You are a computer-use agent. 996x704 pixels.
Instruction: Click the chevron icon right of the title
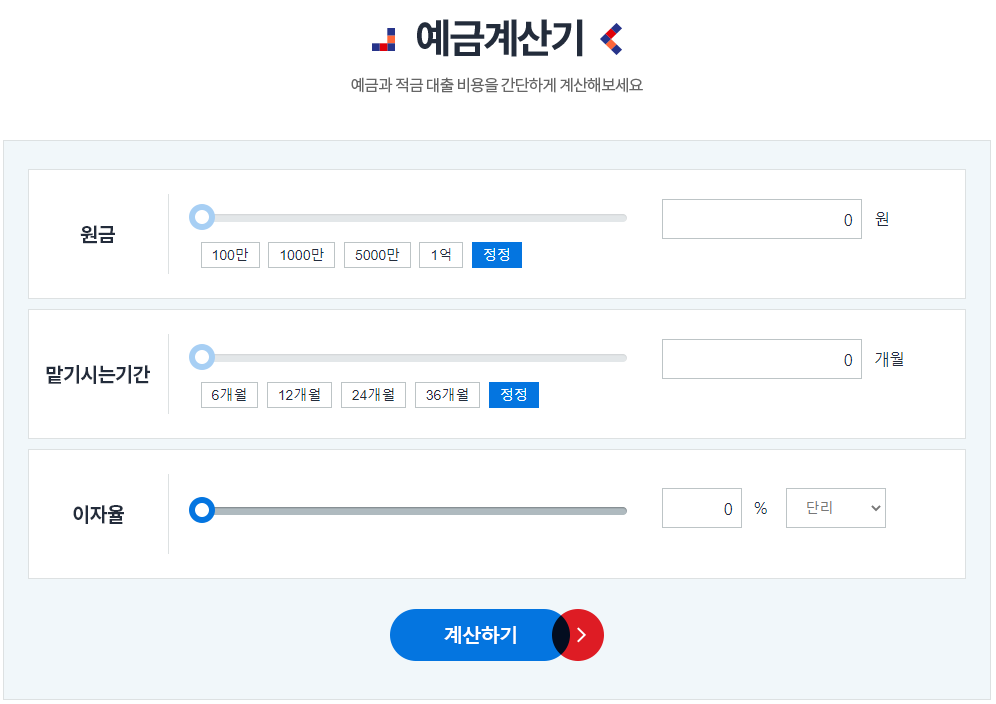[x=611, y=38]
